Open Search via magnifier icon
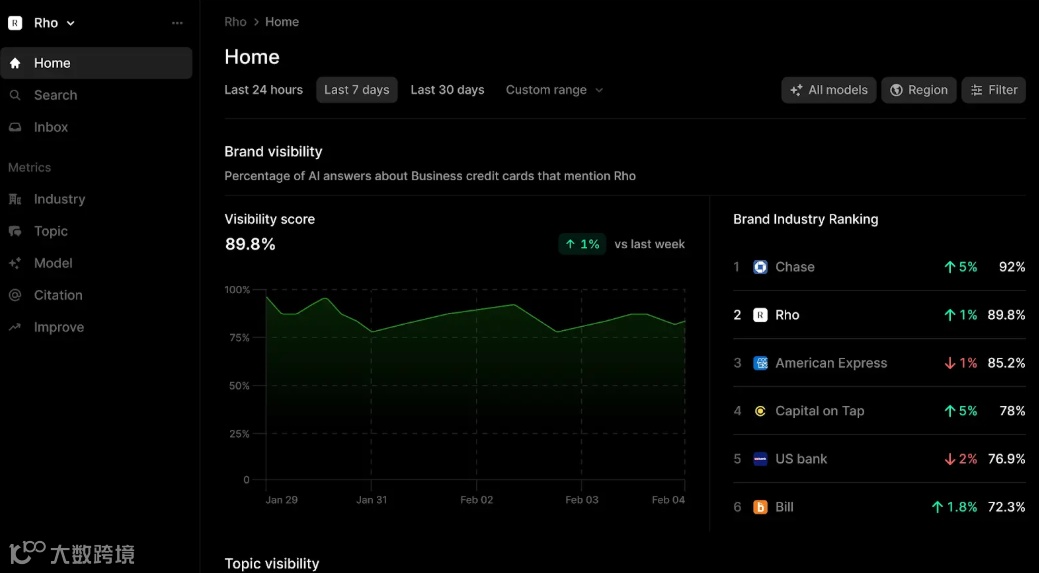This screenshot has width=1039, height=573. tap(15, 95)
